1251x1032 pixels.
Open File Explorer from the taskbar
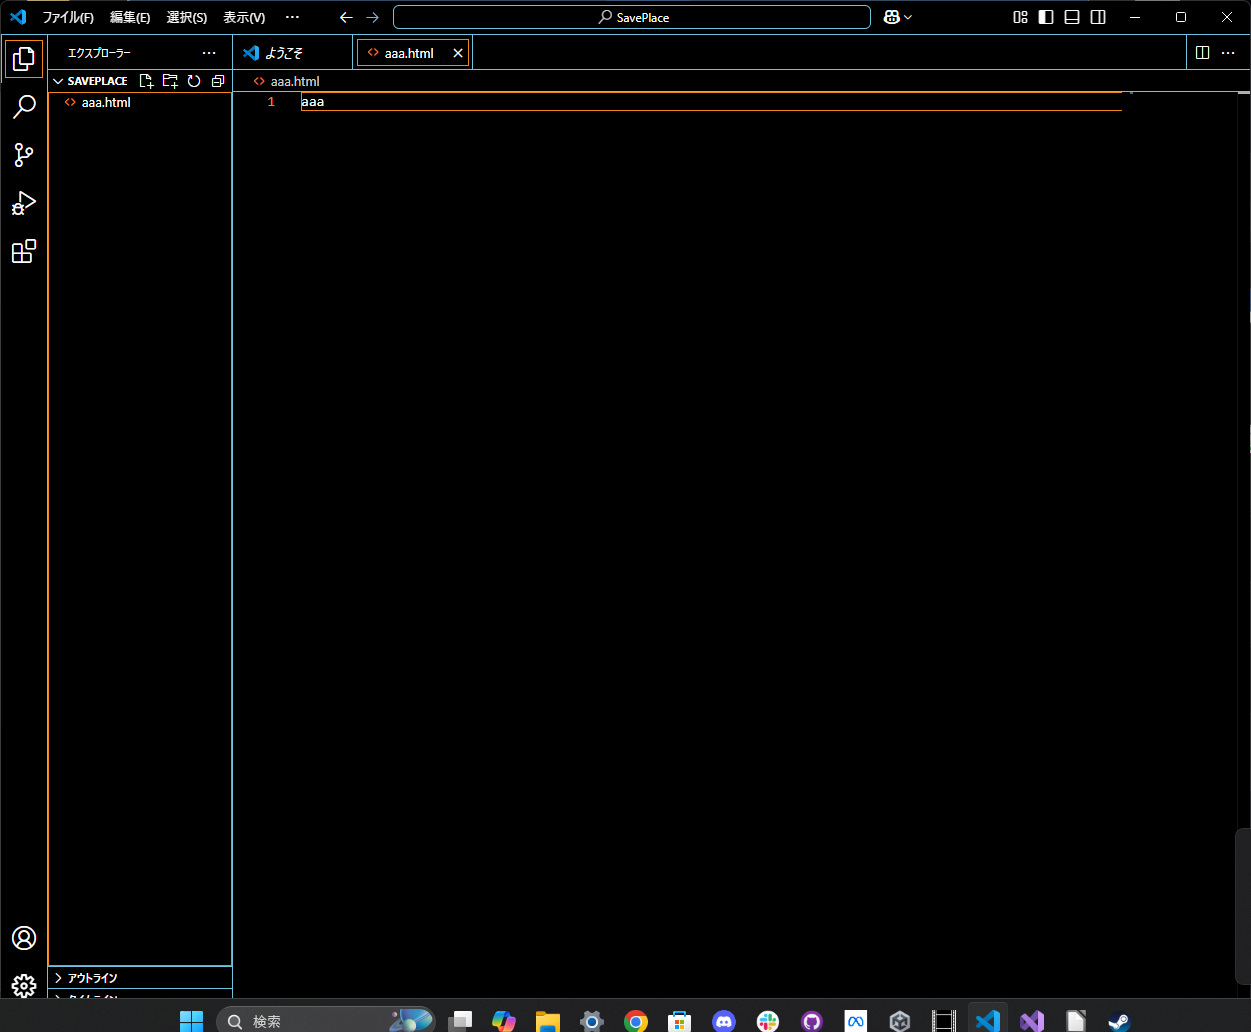(x=548, y=1020)
